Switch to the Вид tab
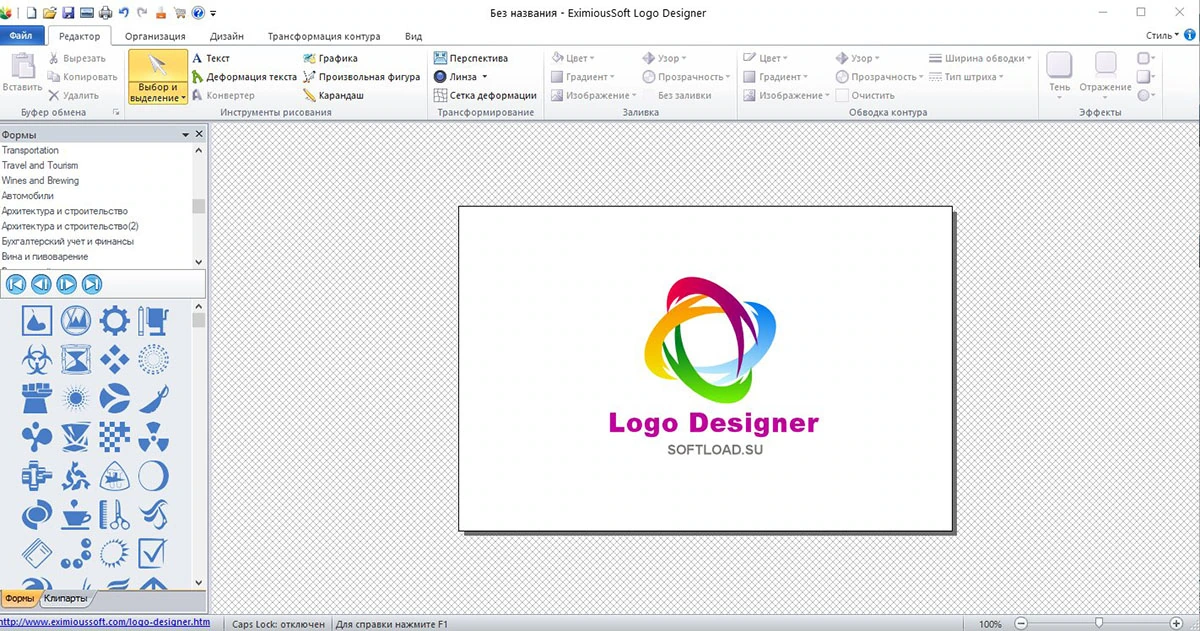 [x=413, y=36]
